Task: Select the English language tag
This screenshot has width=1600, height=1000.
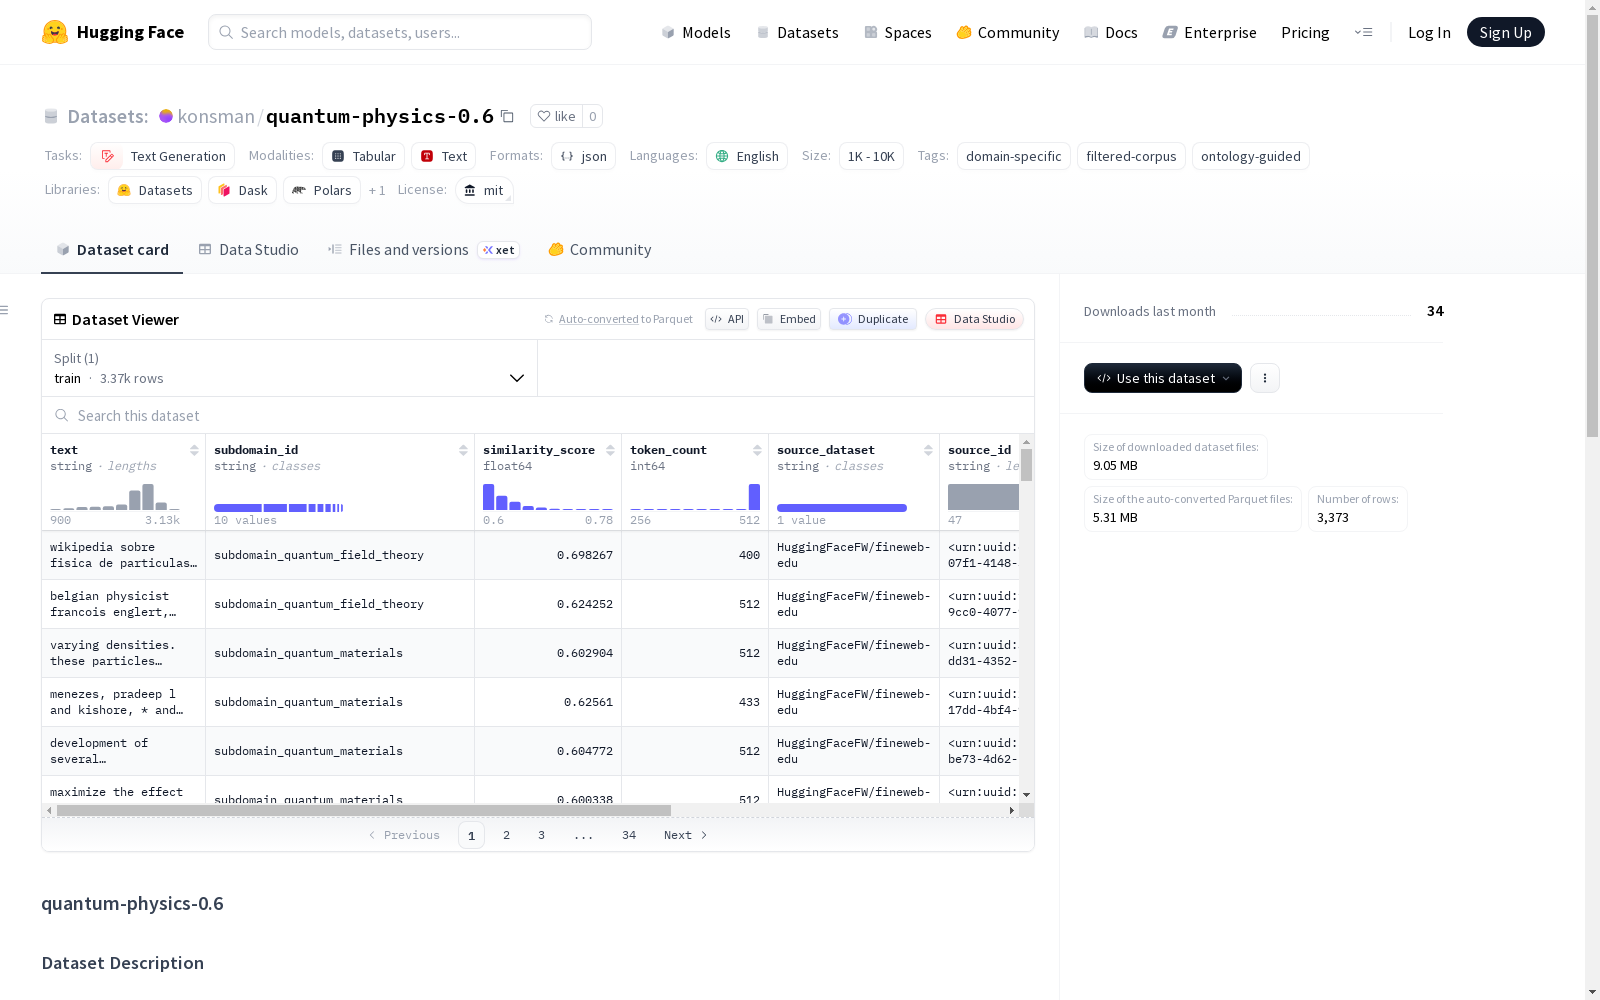Action: [747, 156]
